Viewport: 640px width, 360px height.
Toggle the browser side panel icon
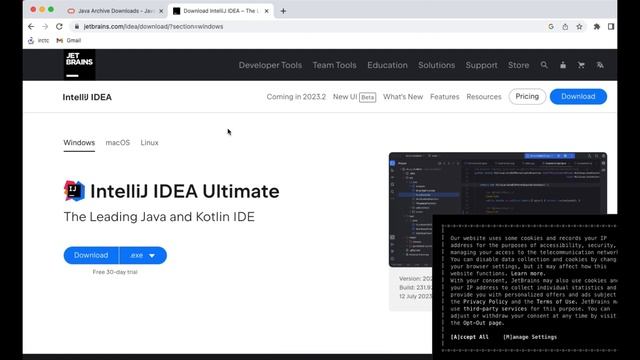click(611, 27)
